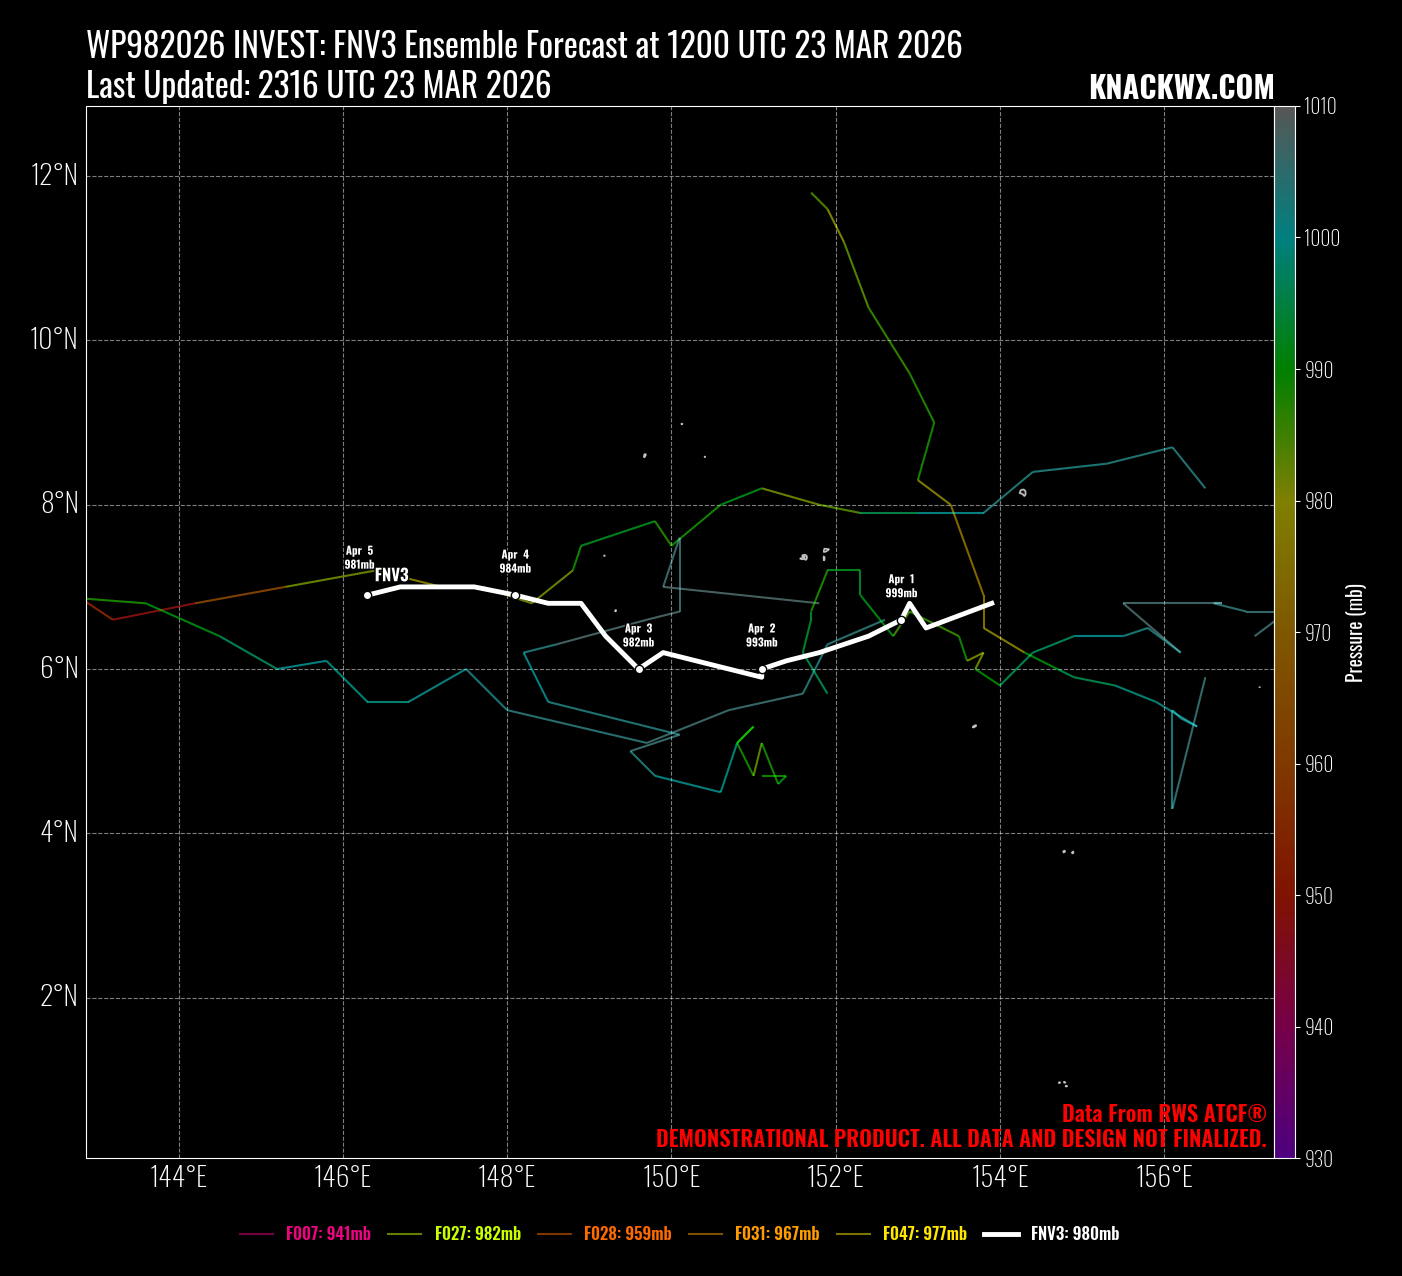The height and width of the screenshot is (1276, 1402).
Task: Select the Apr 5 981mb track endpoint
Action: (x=368, y=595)
